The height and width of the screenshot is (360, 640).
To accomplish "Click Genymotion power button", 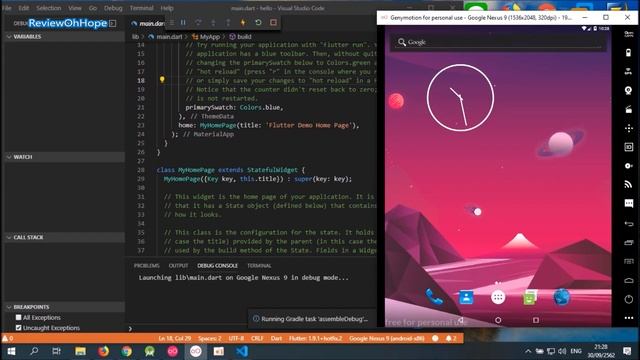I will [x=629, y=299].
